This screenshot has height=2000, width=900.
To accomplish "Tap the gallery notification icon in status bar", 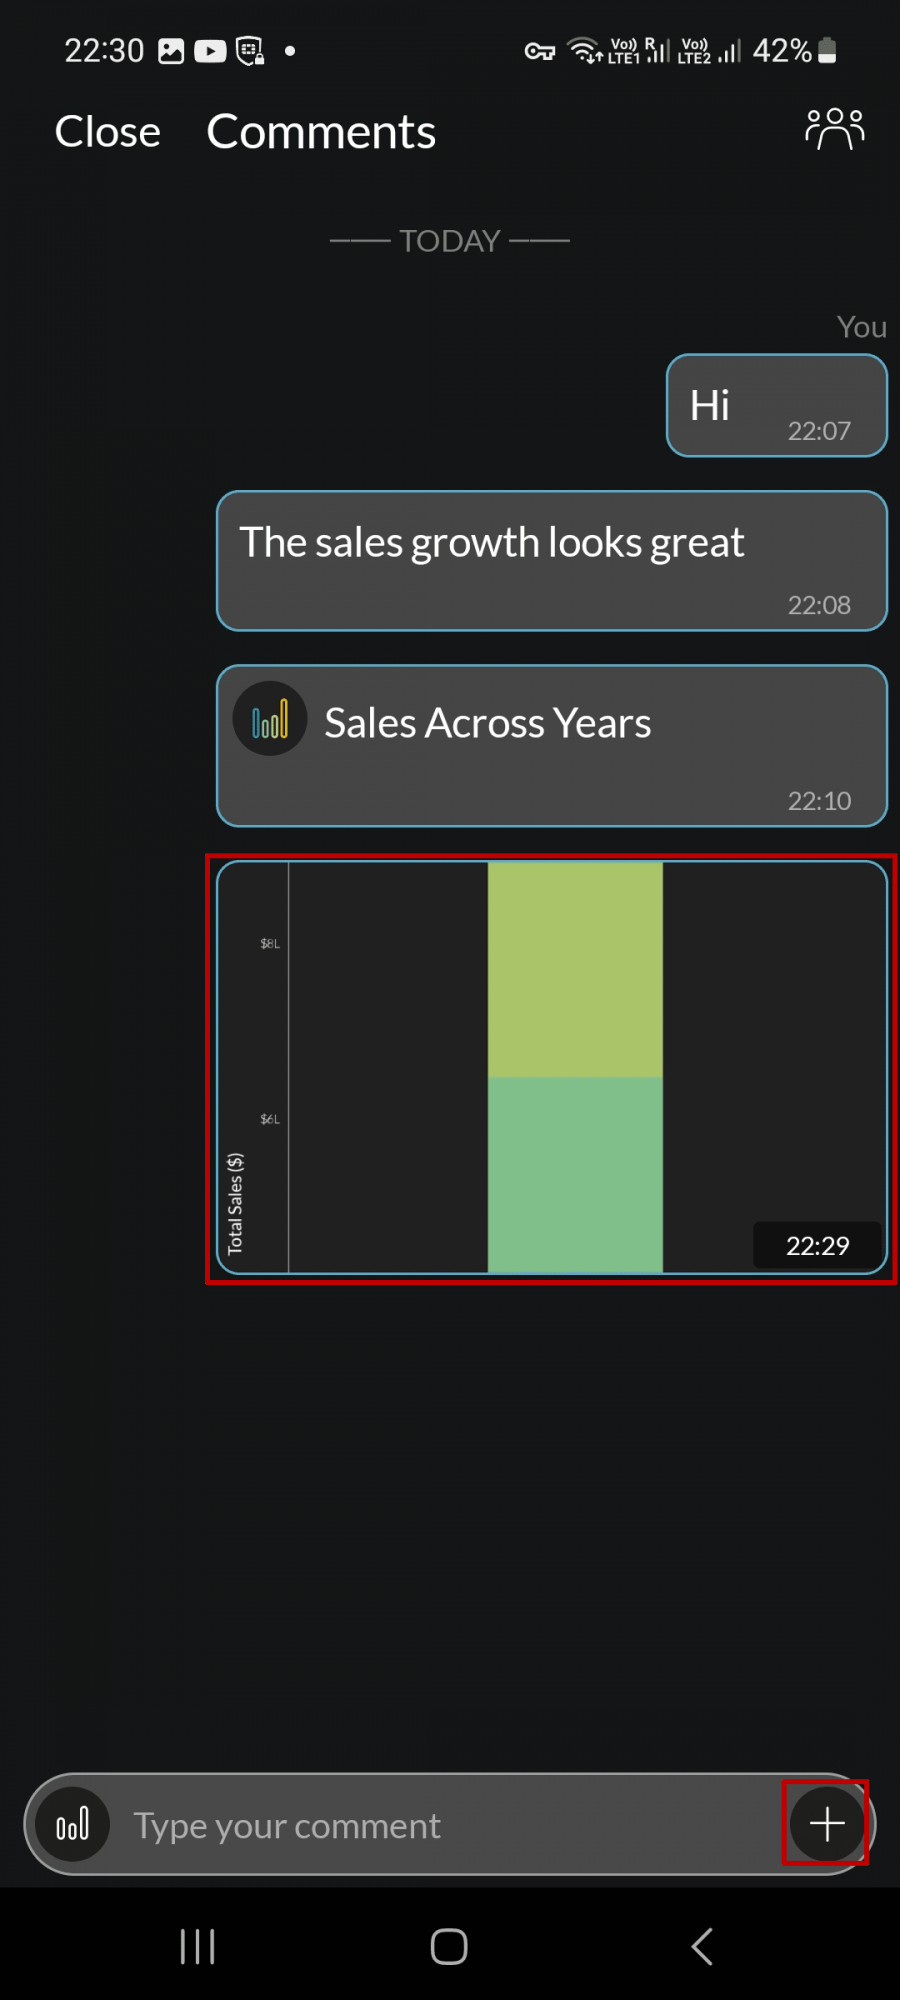I will coord(170,50).
